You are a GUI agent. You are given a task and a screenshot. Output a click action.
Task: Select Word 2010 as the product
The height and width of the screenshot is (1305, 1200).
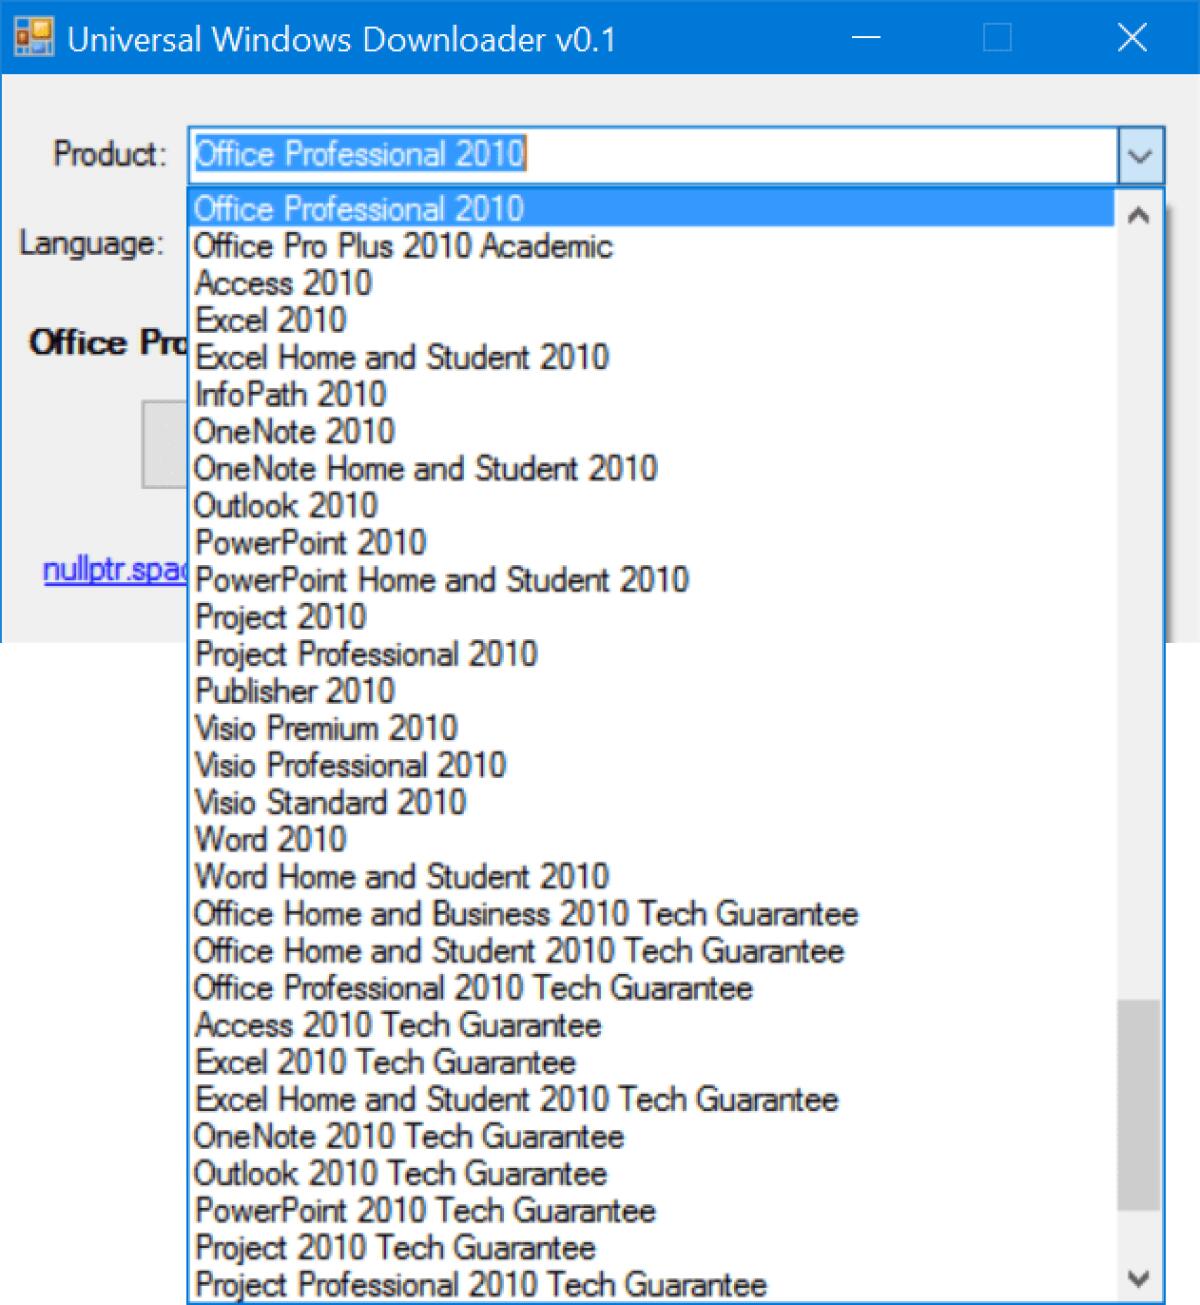(268, 839)
